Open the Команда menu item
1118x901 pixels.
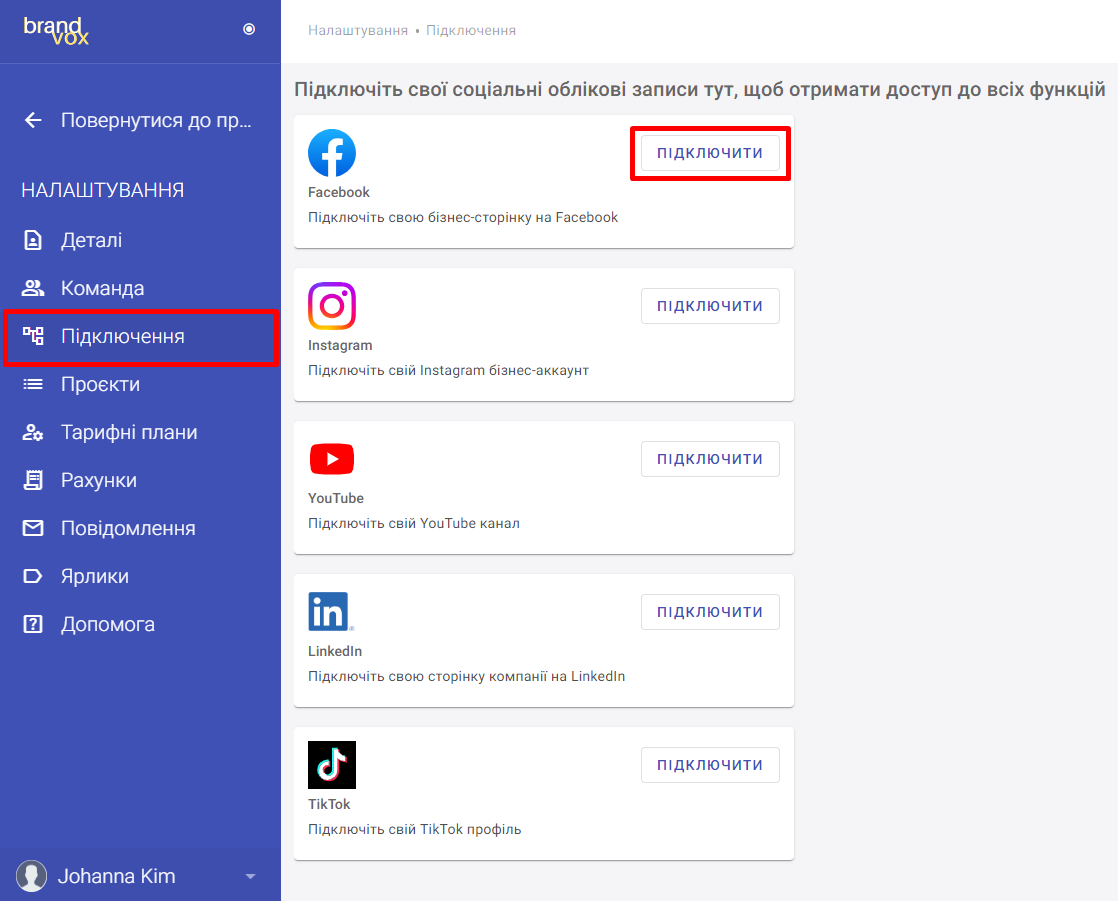coord(140,288)
